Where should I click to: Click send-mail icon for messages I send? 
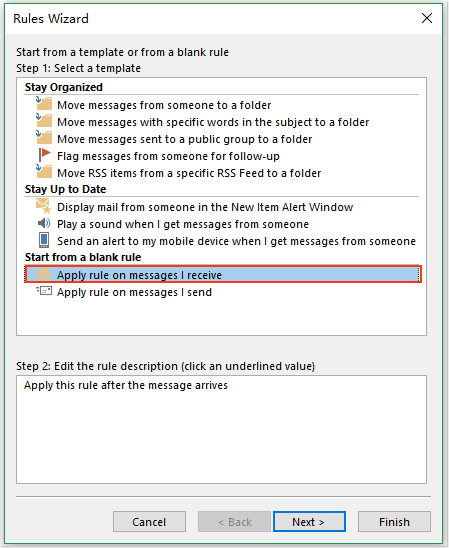44,291
